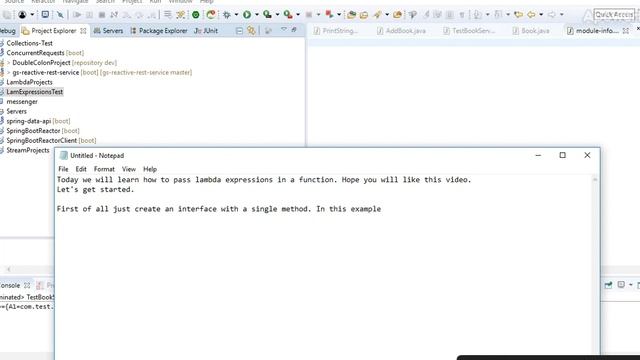The width and height of the screenshot is (640, 360).
Task: Close the Project Explorer view tab
Action: point(83,31)
